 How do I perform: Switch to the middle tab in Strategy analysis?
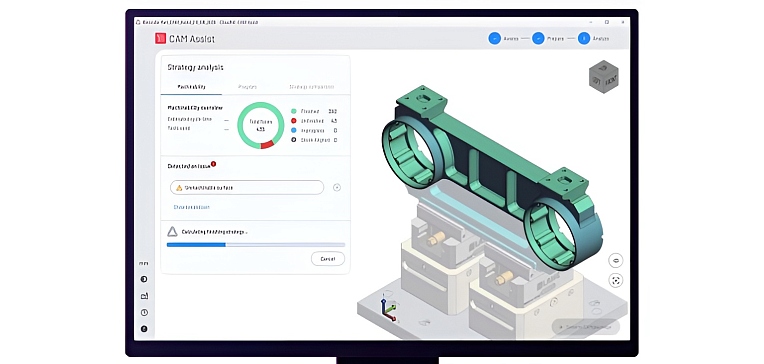pyautogui.click(x=247, y=87)
